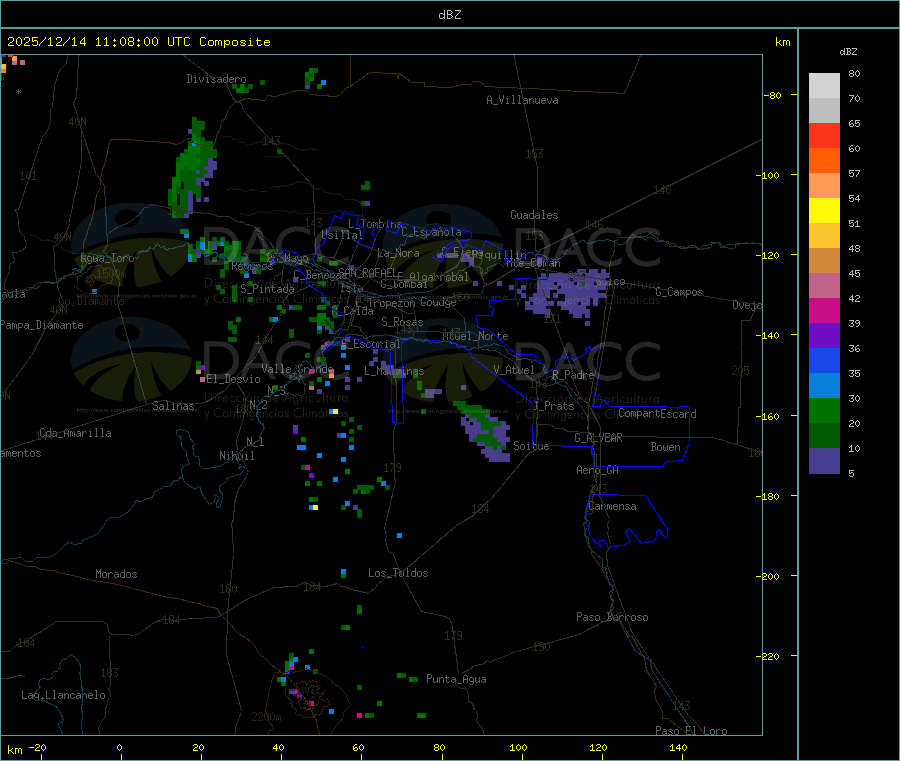Click the large purple echo near Guadales

click(x=567, y=293)
